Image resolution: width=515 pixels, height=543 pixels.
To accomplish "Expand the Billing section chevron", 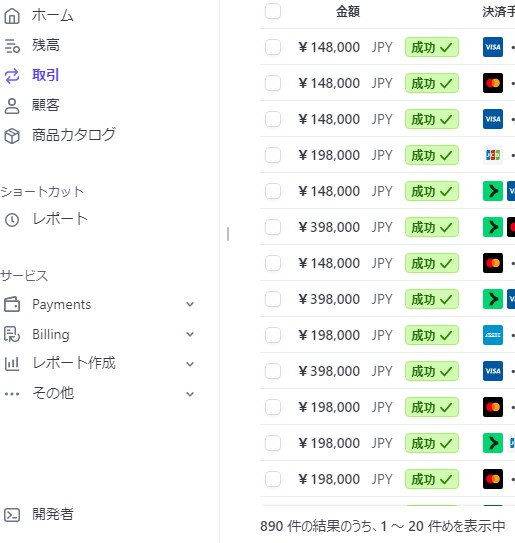I will coord(190,334).
